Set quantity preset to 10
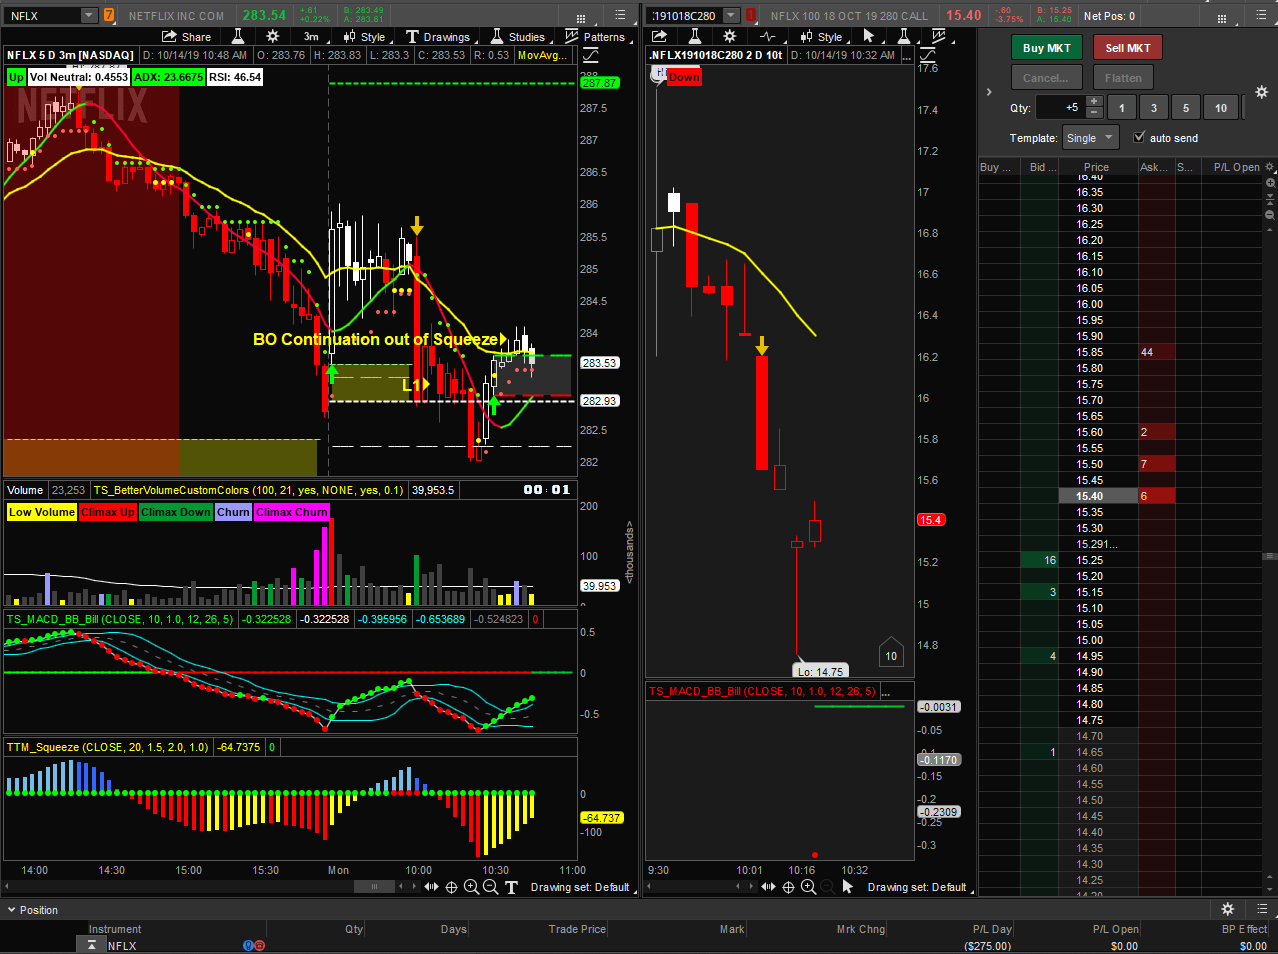The width and height of the screenshot is (1278, 954). point(1221,108)
